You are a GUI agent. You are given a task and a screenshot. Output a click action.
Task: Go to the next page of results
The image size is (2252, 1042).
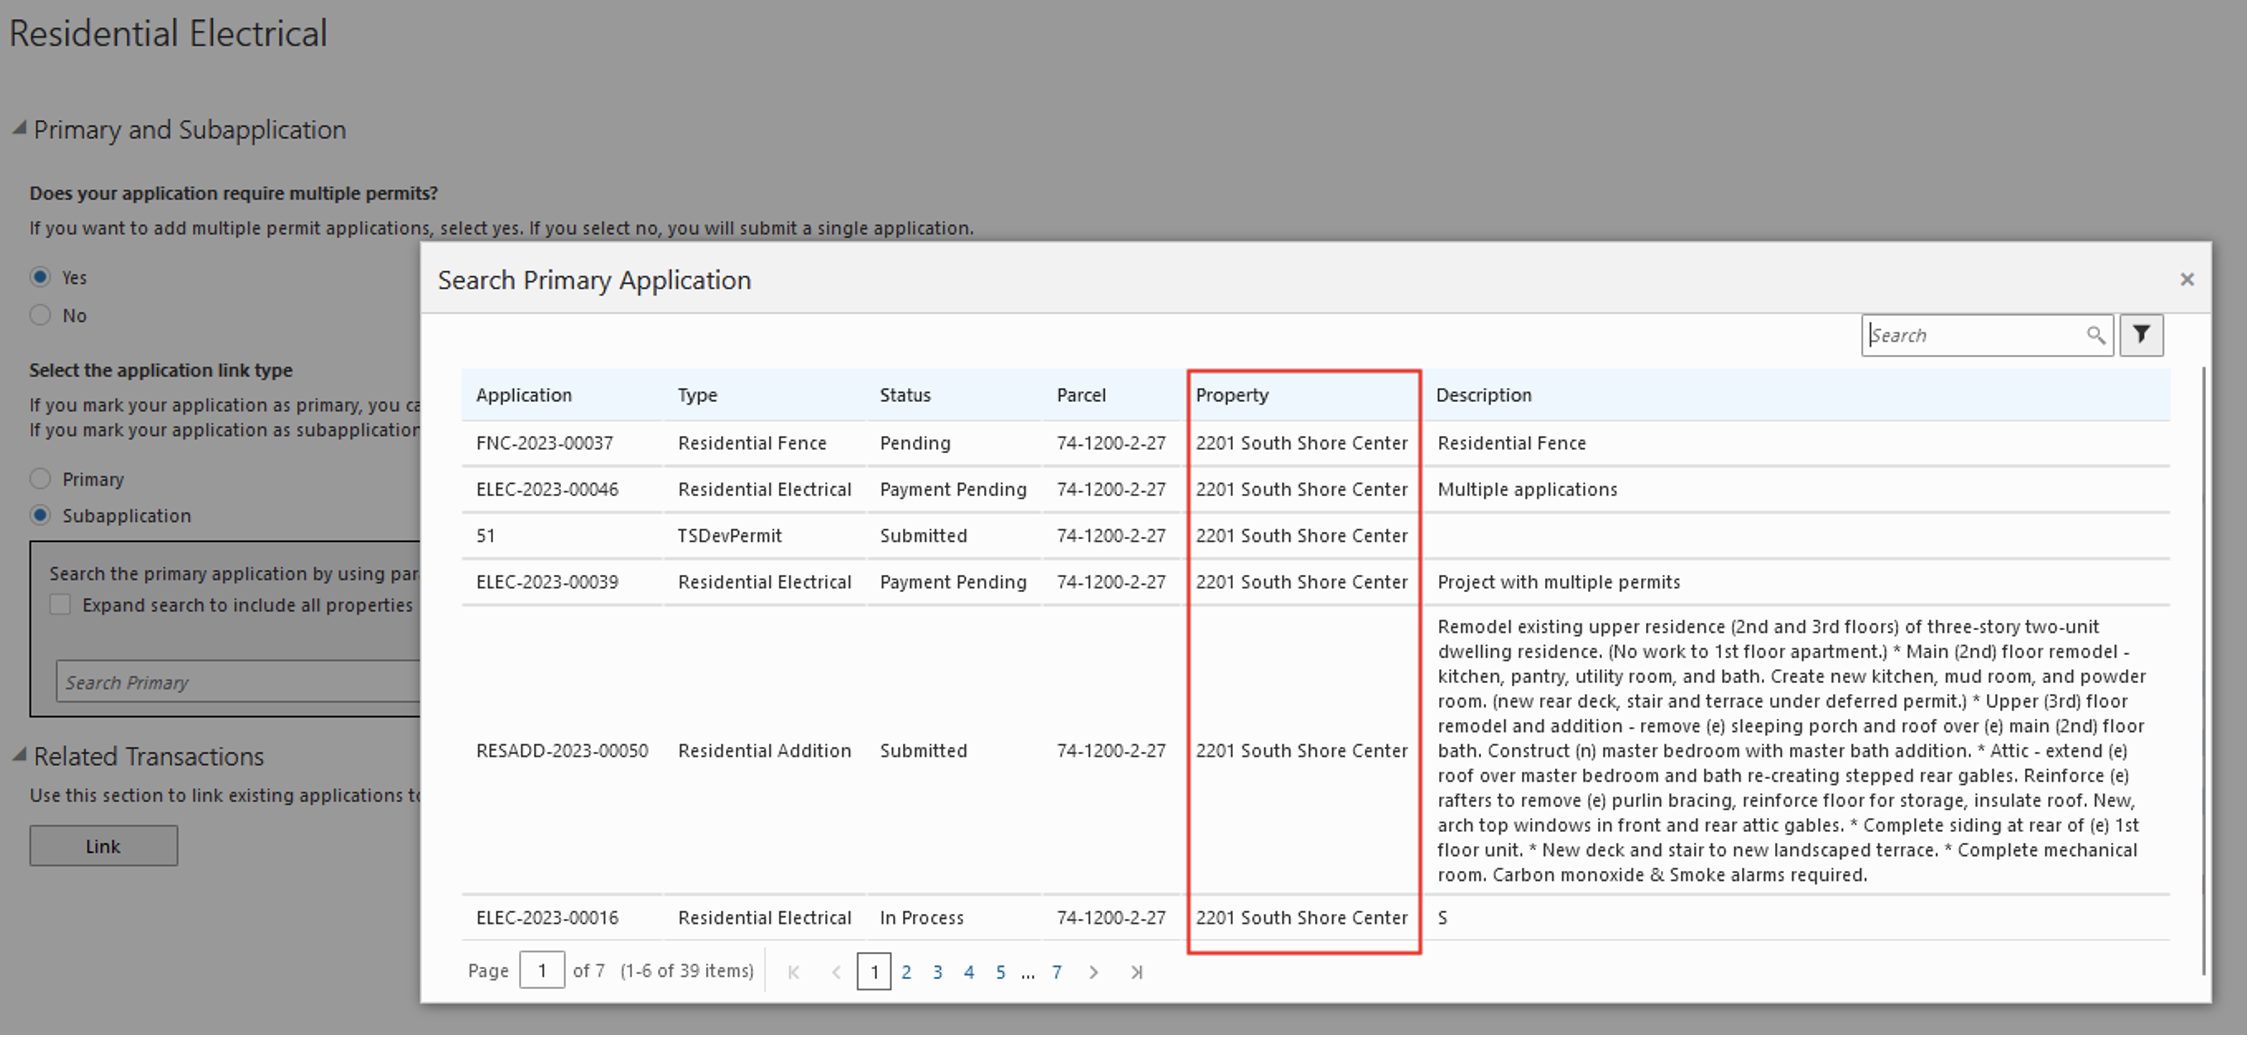click(x=1094, y=971)
